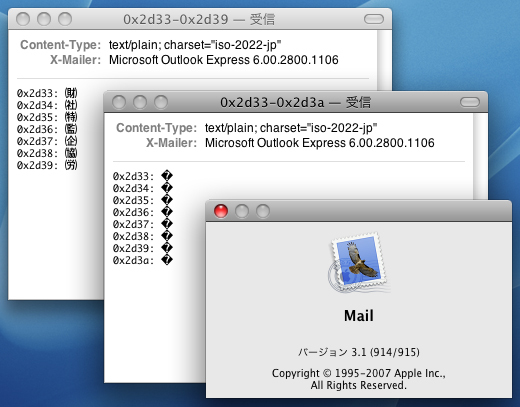The width and height of the screenshot is (520, 407).
Task: Click the vertical scrollbar of 0x2d33-0x2d39 window
Action: (384, 60)
